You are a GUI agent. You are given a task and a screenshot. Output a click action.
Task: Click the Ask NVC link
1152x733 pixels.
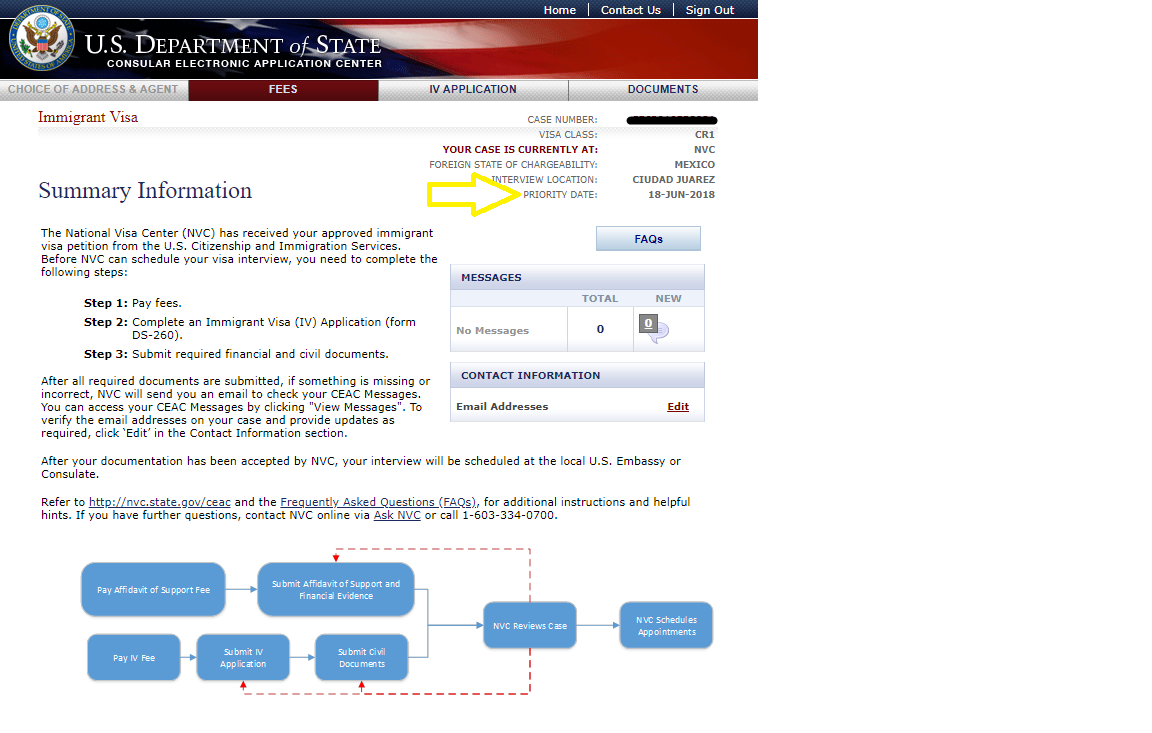(397, 516)
